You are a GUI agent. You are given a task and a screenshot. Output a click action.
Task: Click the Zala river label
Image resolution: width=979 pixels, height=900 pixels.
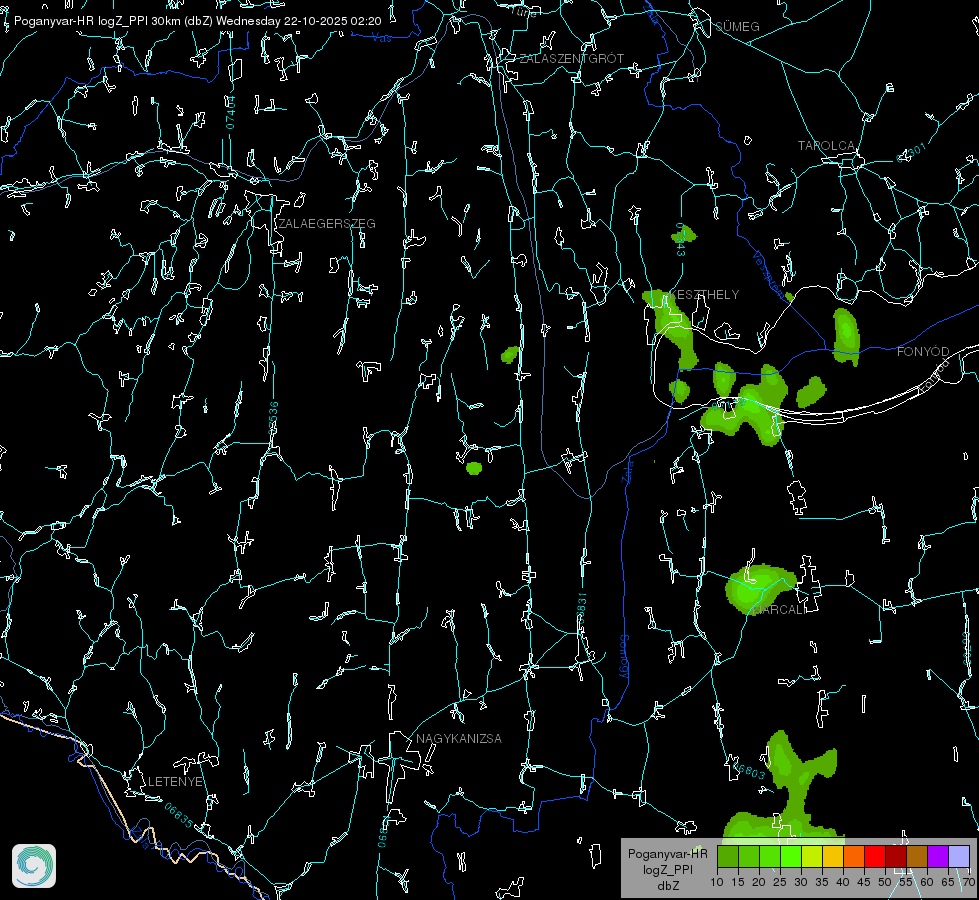[x=627, y=470]
